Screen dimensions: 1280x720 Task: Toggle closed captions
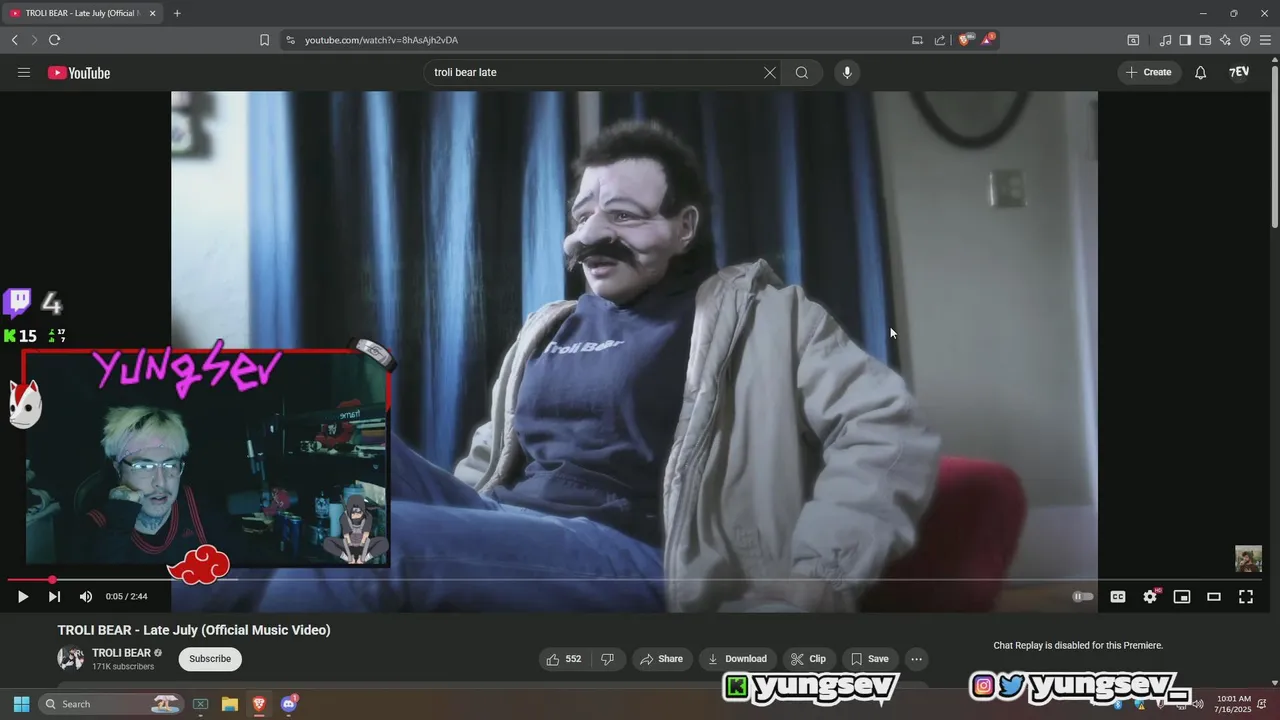[1118, 596]
